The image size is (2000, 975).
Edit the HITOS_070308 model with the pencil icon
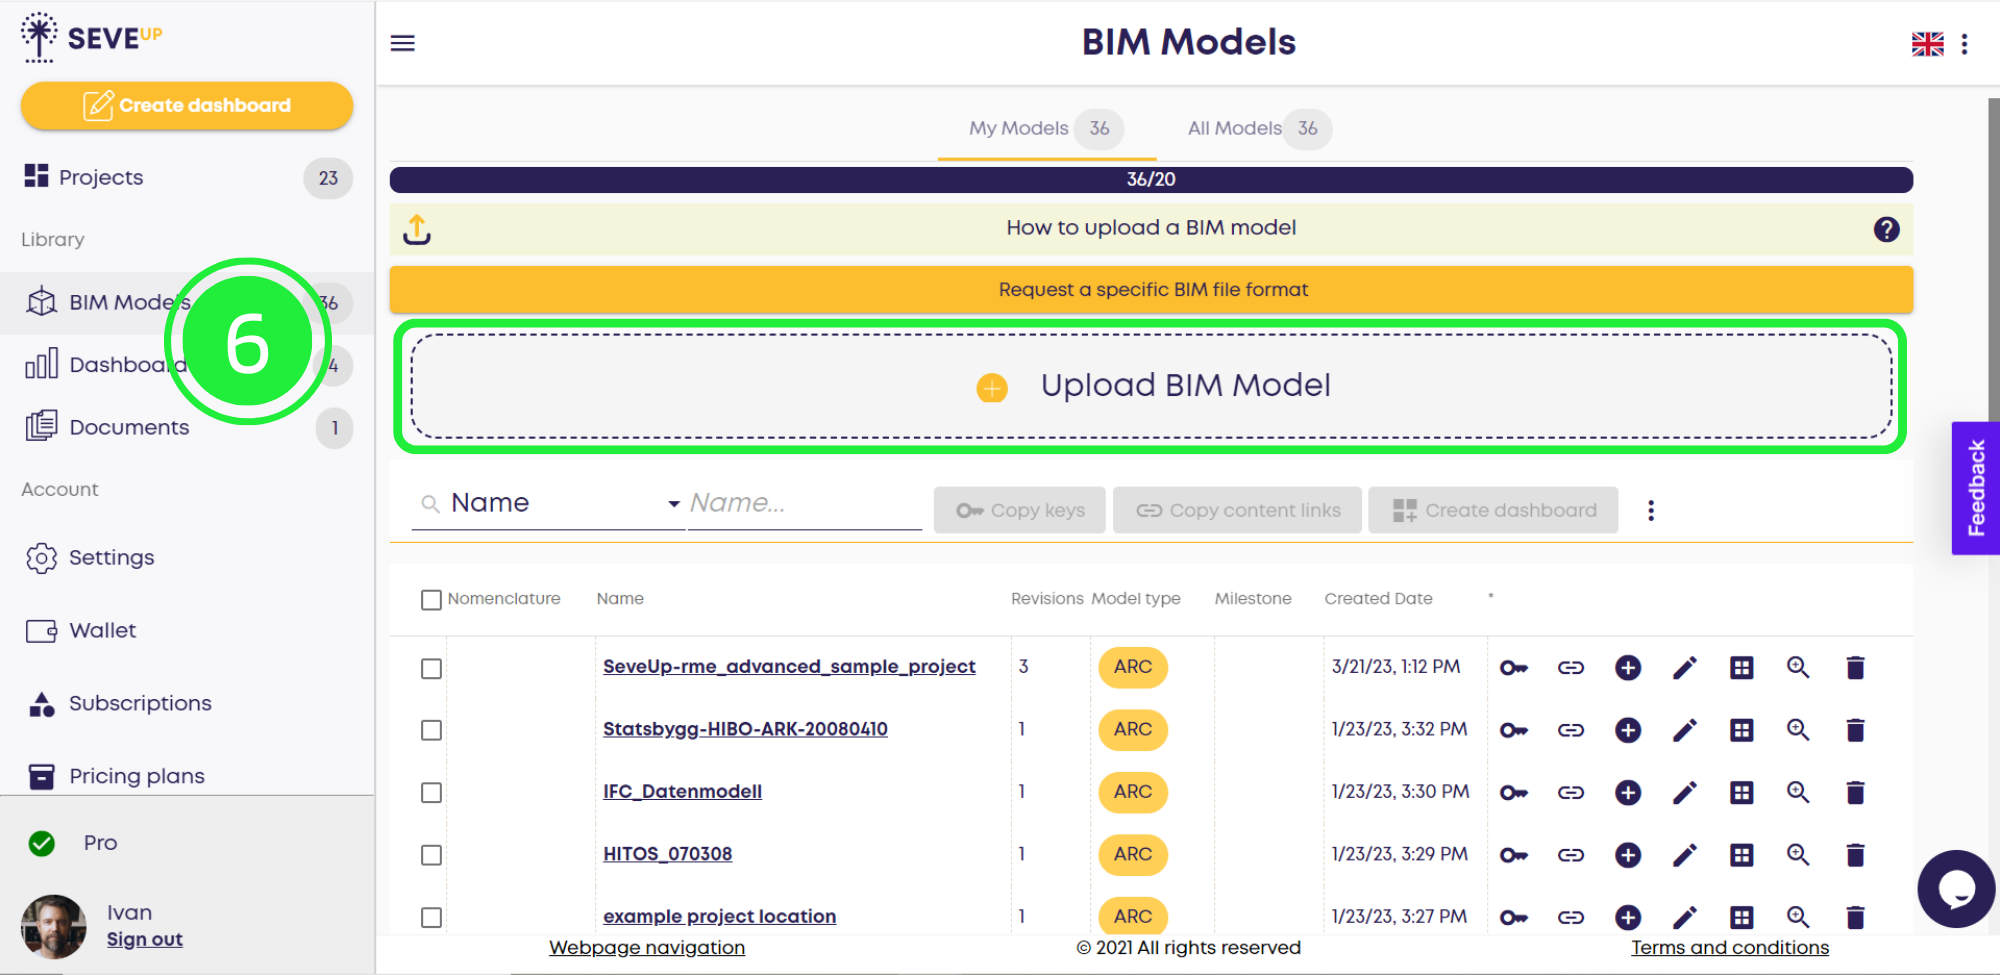coord(1684,854)
